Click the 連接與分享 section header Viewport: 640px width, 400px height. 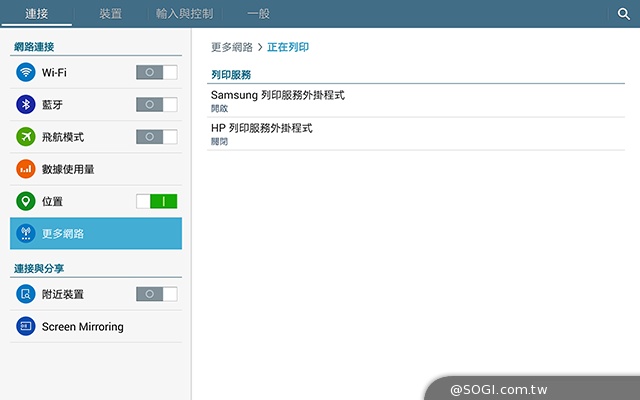click(39, 269)
